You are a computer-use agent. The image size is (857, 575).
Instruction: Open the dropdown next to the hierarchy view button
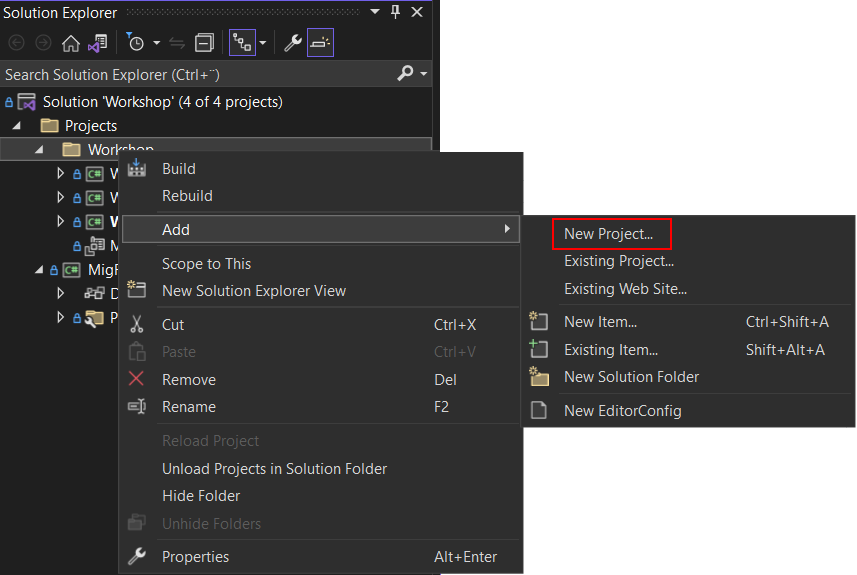[263, 43]
